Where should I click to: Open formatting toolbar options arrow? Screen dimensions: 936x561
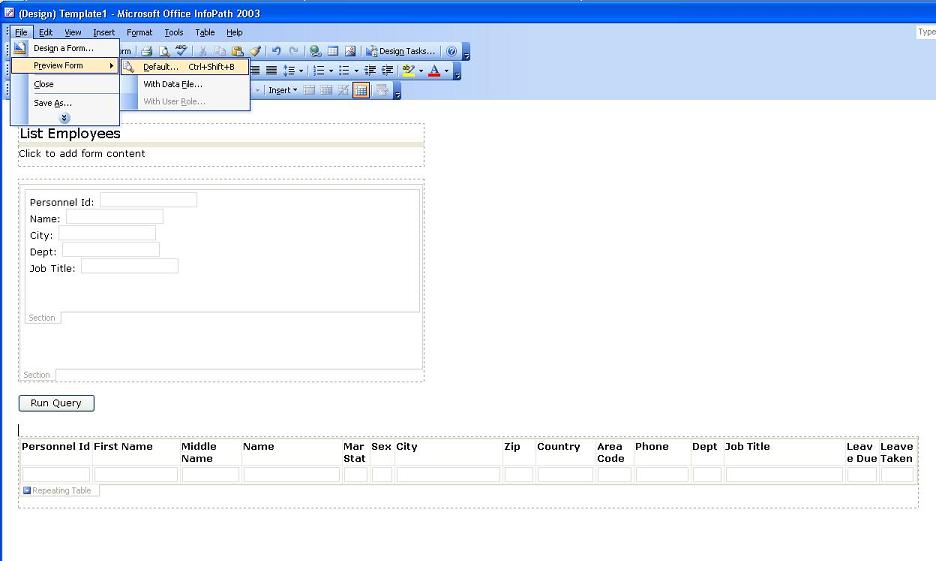[457, 71]
